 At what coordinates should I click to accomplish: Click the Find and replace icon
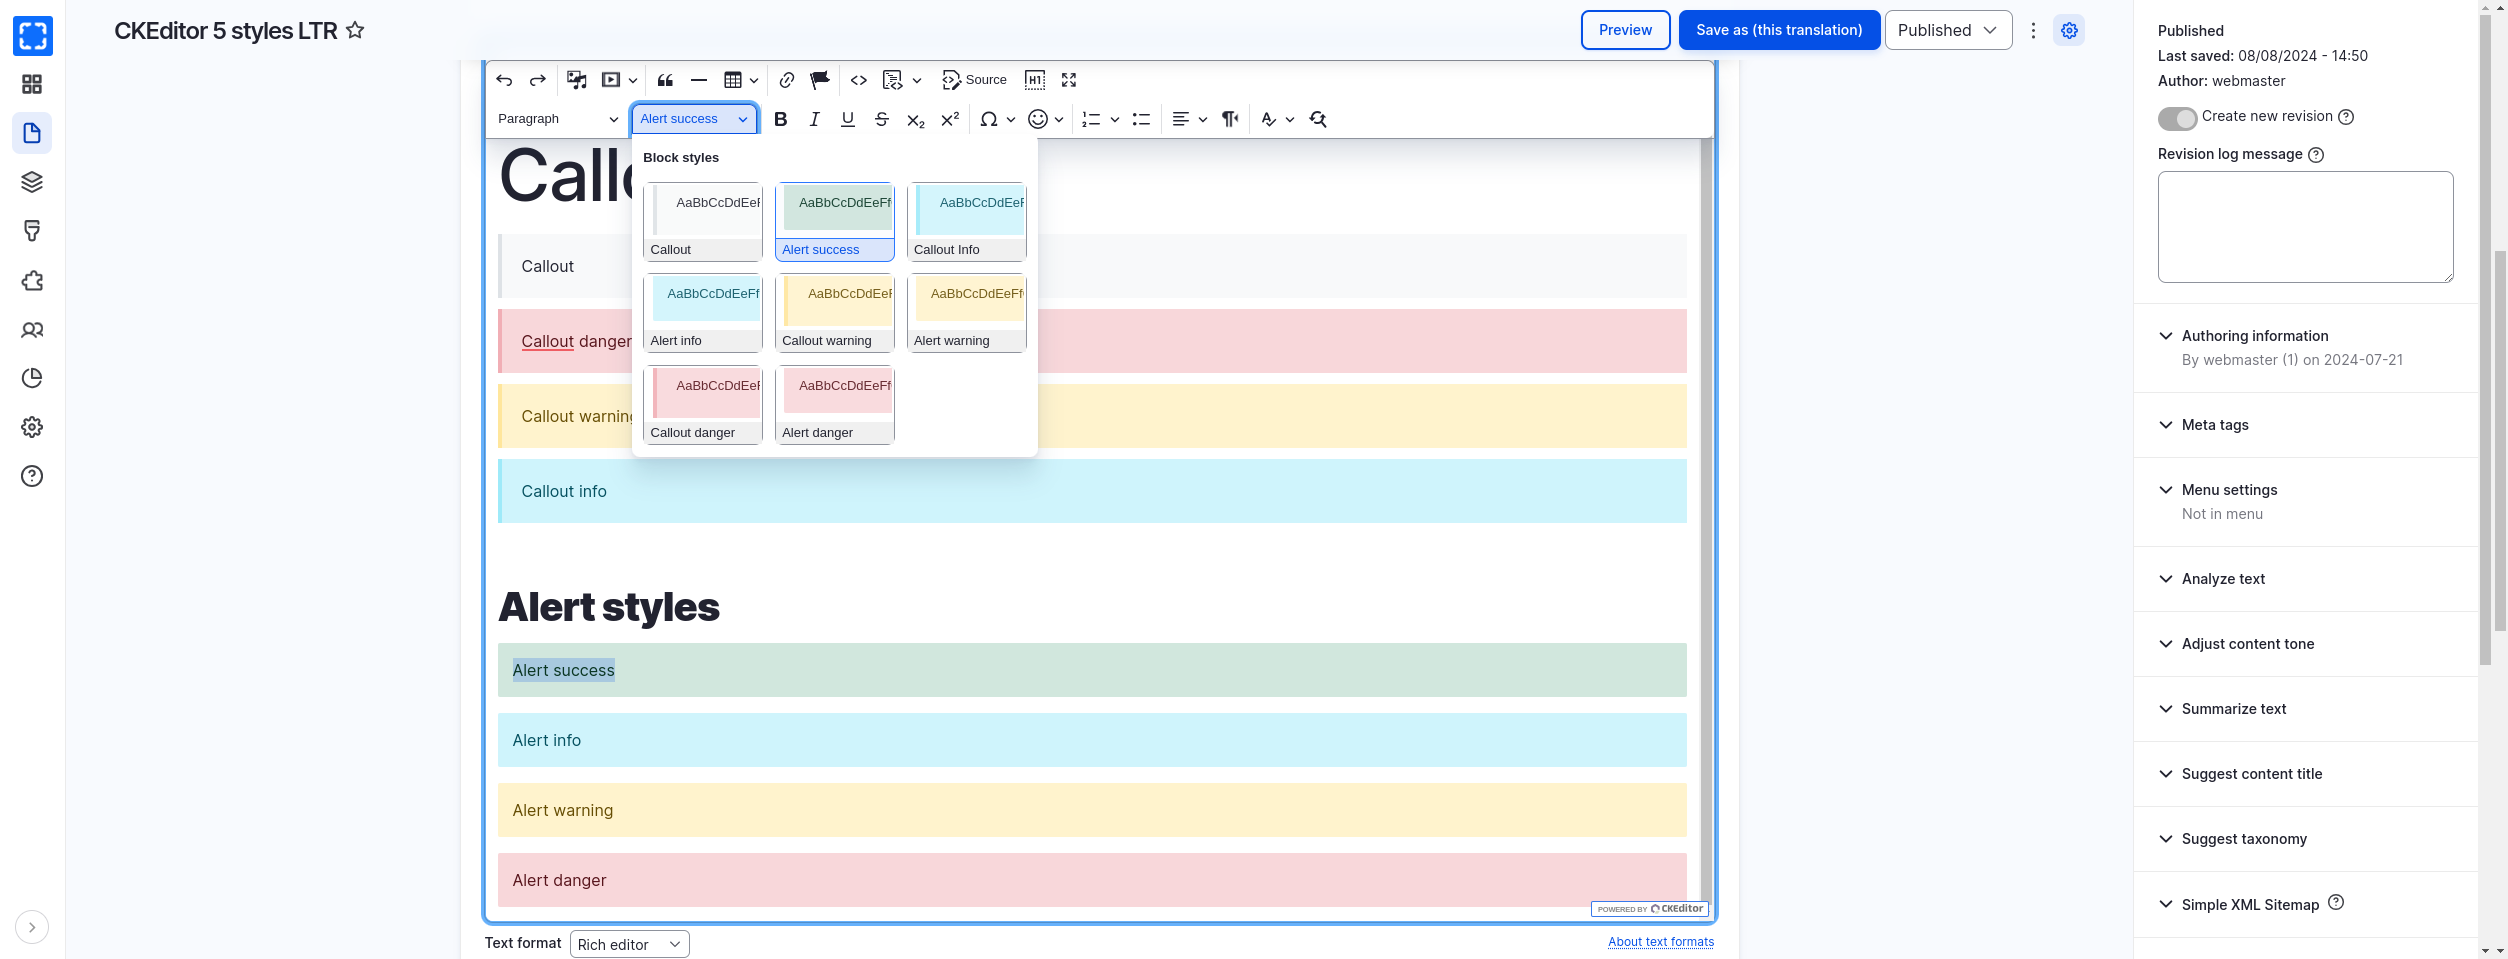[x=1318, y=119]
